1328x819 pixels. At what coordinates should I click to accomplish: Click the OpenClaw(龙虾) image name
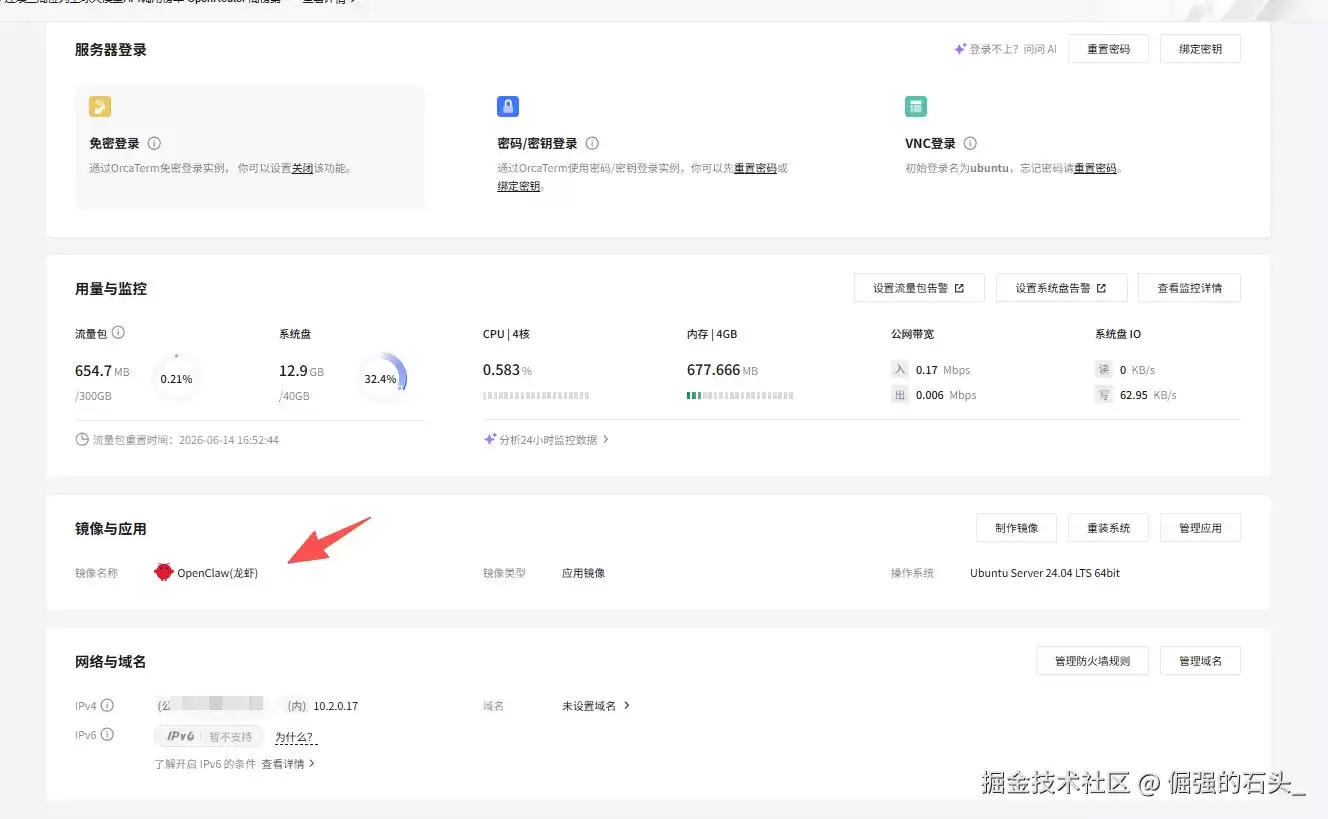(217, 573)
